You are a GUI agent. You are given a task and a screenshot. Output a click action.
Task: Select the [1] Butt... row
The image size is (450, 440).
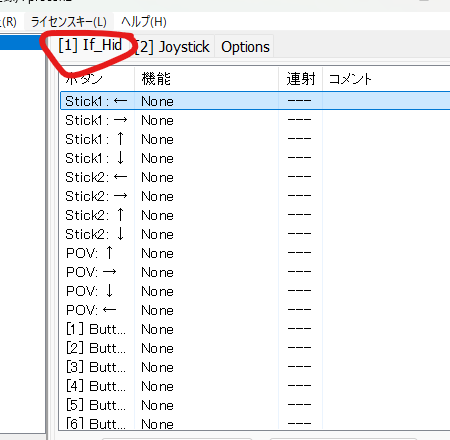click(x=255, y=329)
